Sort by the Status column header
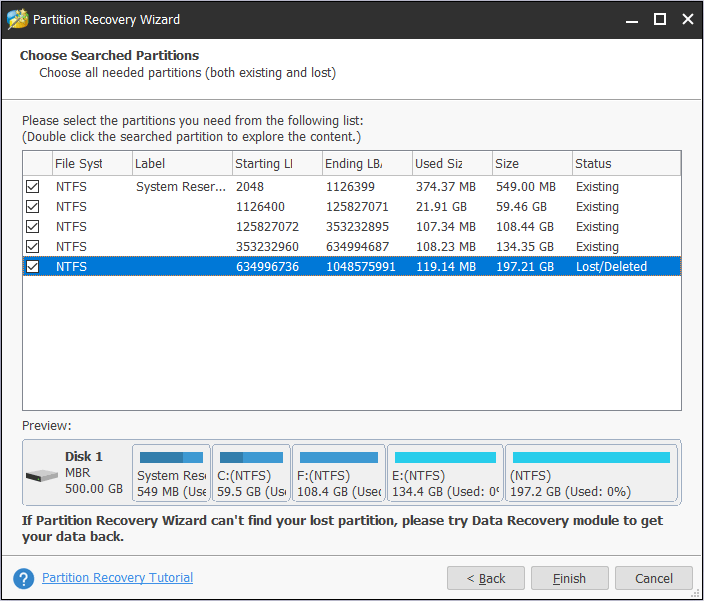704x601 pixels. (x=626, y=163)
